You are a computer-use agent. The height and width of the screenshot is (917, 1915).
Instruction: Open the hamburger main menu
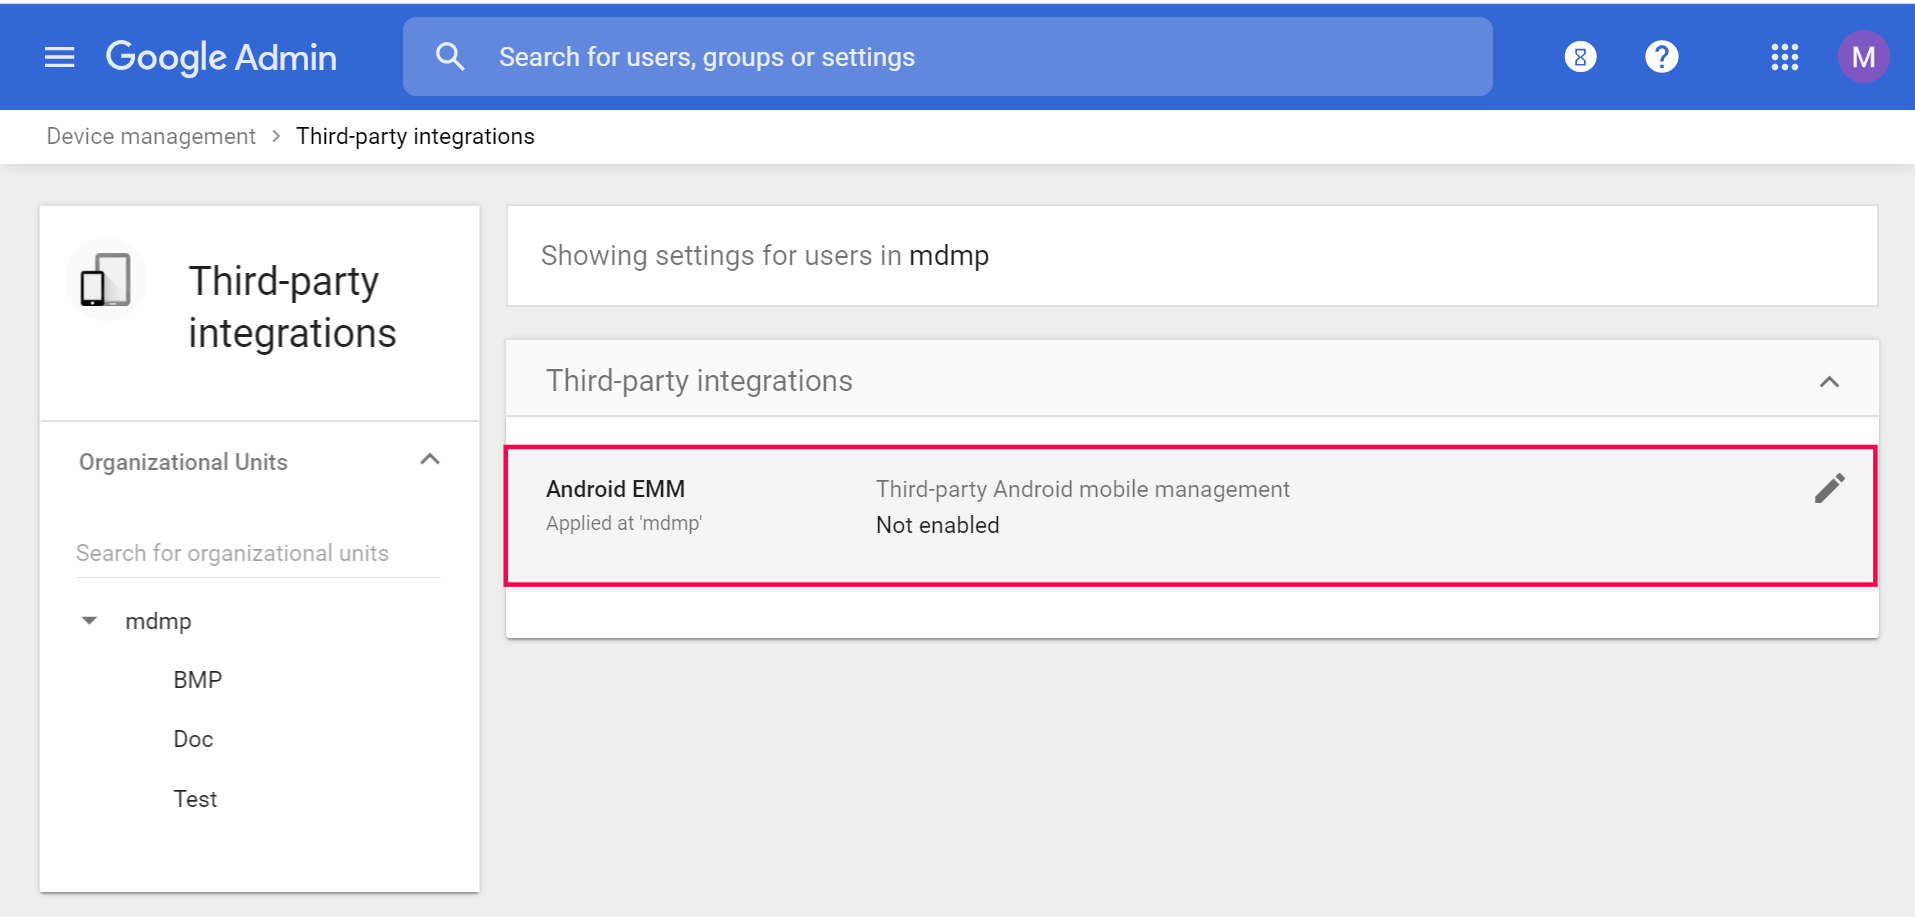tap(60, 57)
